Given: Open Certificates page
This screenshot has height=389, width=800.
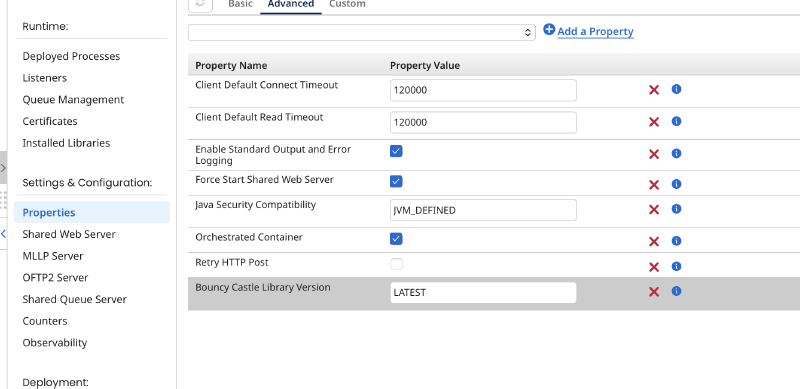Looking at the screenshot, I should click(x=50, y=121).
